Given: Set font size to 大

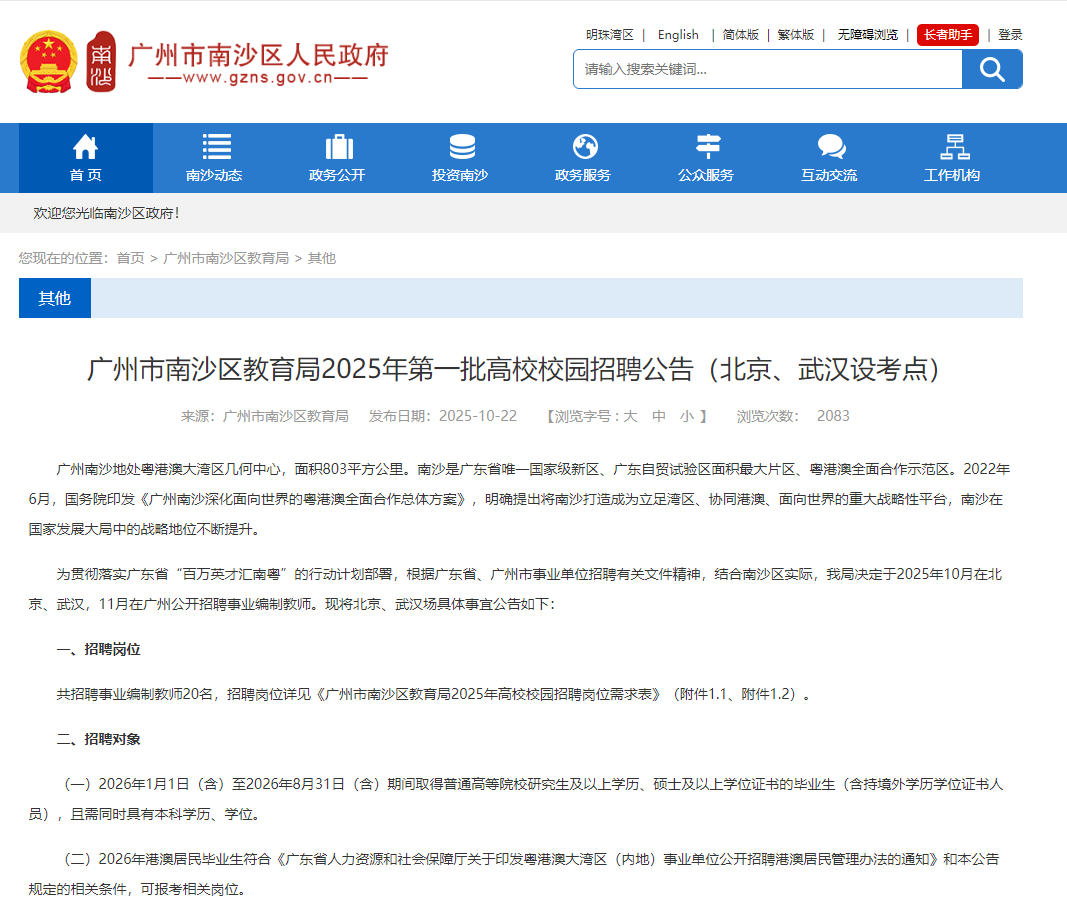Looking at the screenshot, I should pos(631,416).
